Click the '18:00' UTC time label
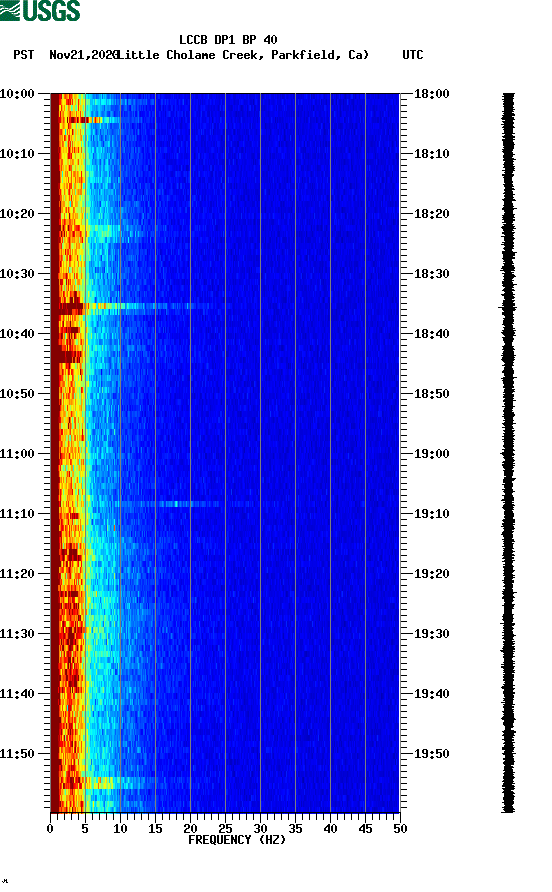The image size is (552, 892). (x=431, y=94)
